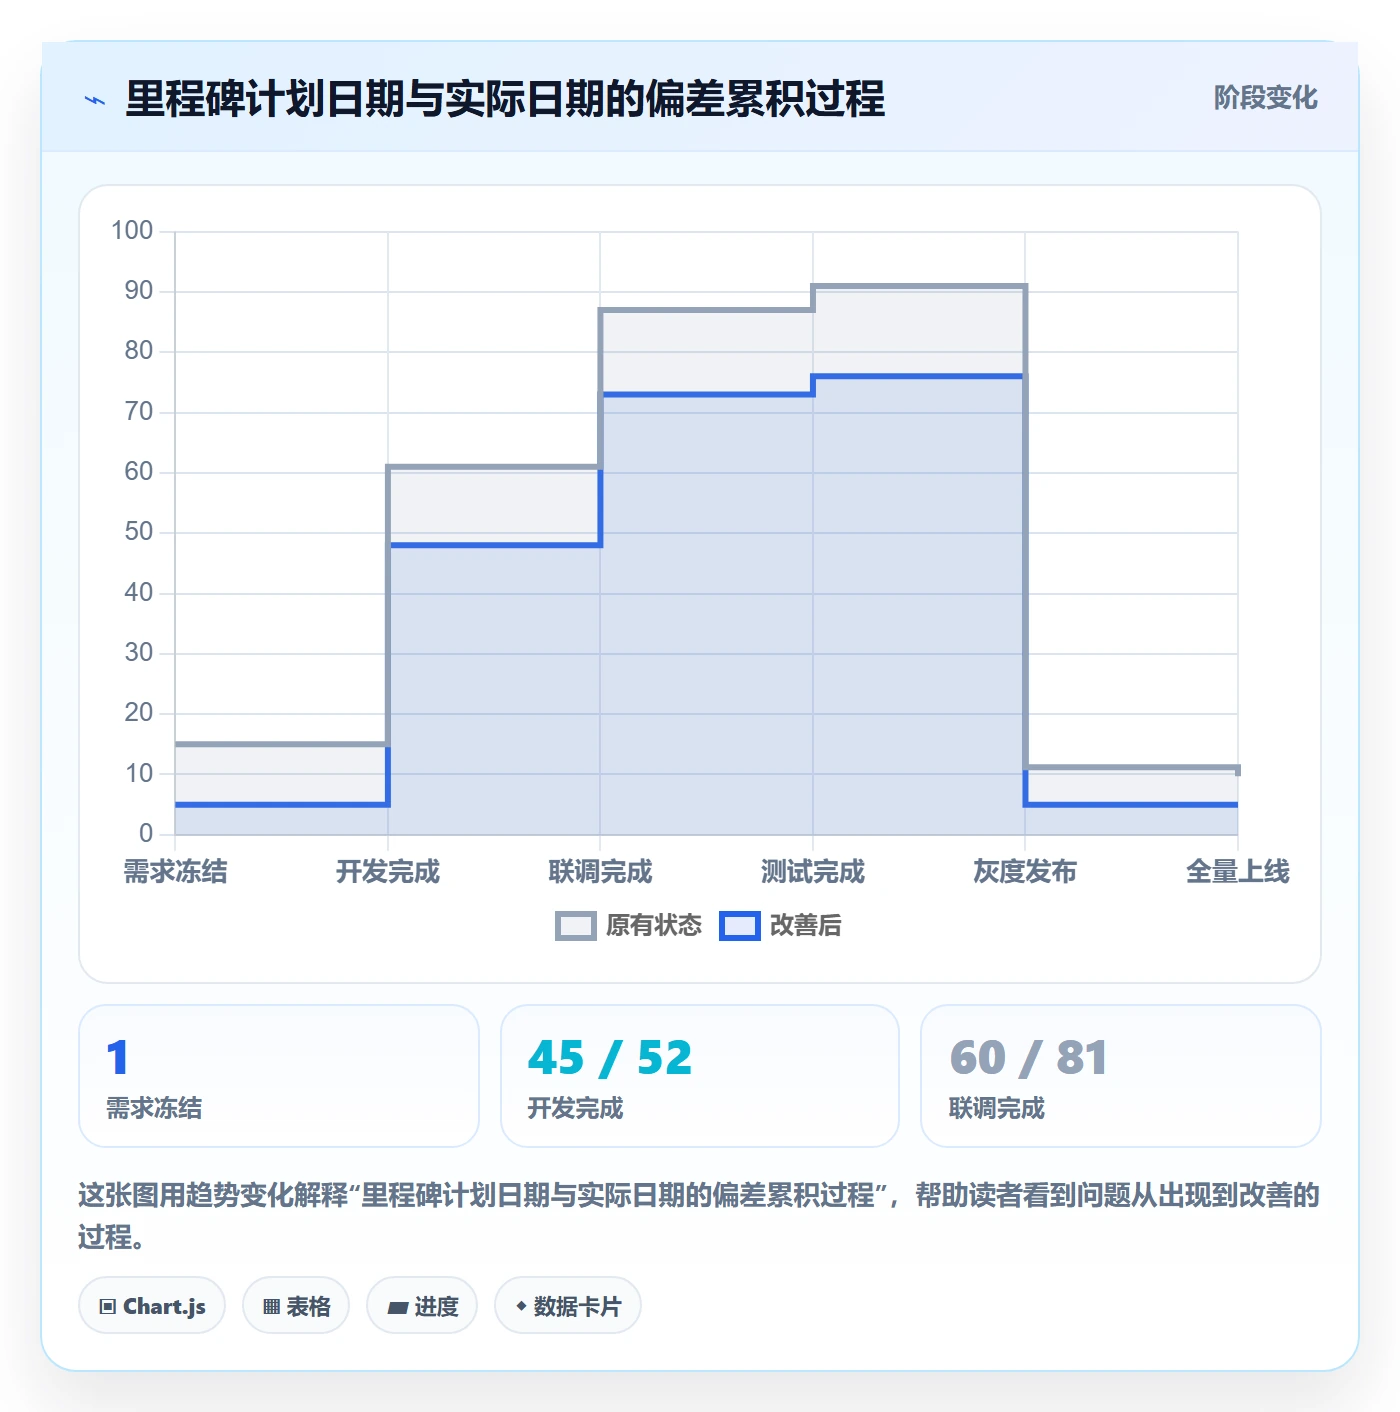Select the 数据卡片 tag chip

pyautogui.click(x=568, y=1306)
